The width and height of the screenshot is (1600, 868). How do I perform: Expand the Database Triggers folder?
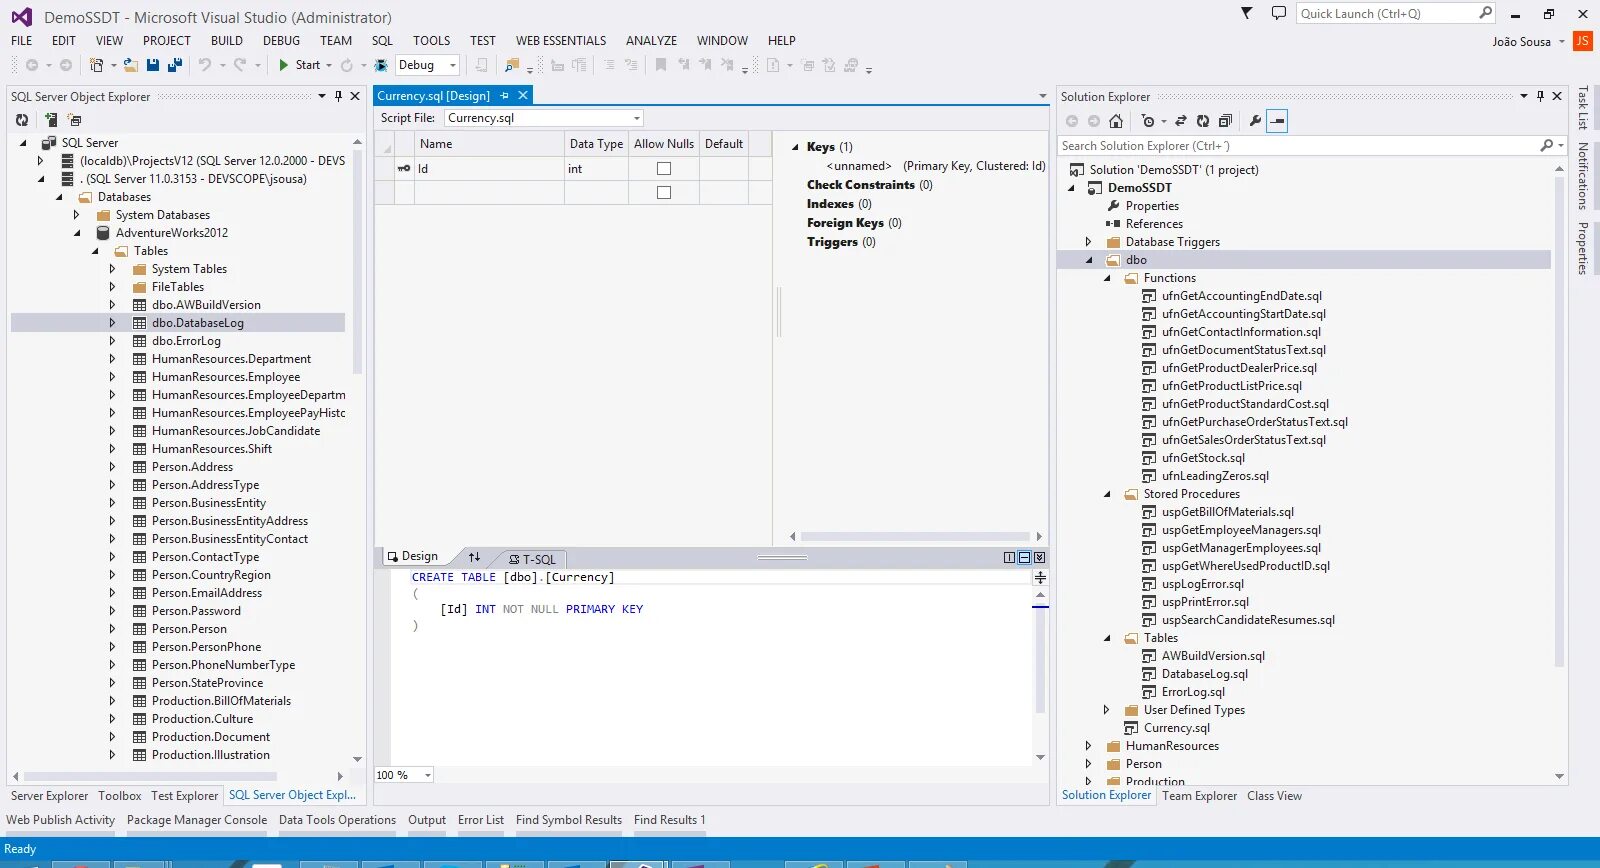[1088, 242]
